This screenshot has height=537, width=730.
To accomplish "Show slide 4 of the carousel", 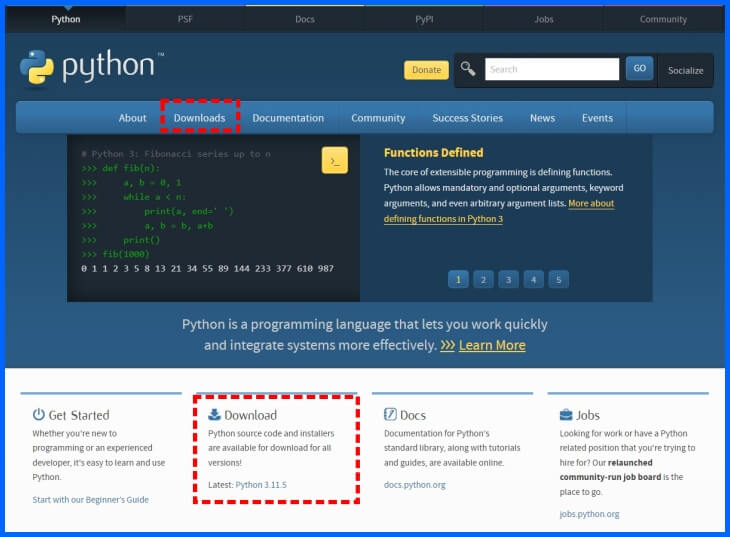I will (x=534, y=279).
